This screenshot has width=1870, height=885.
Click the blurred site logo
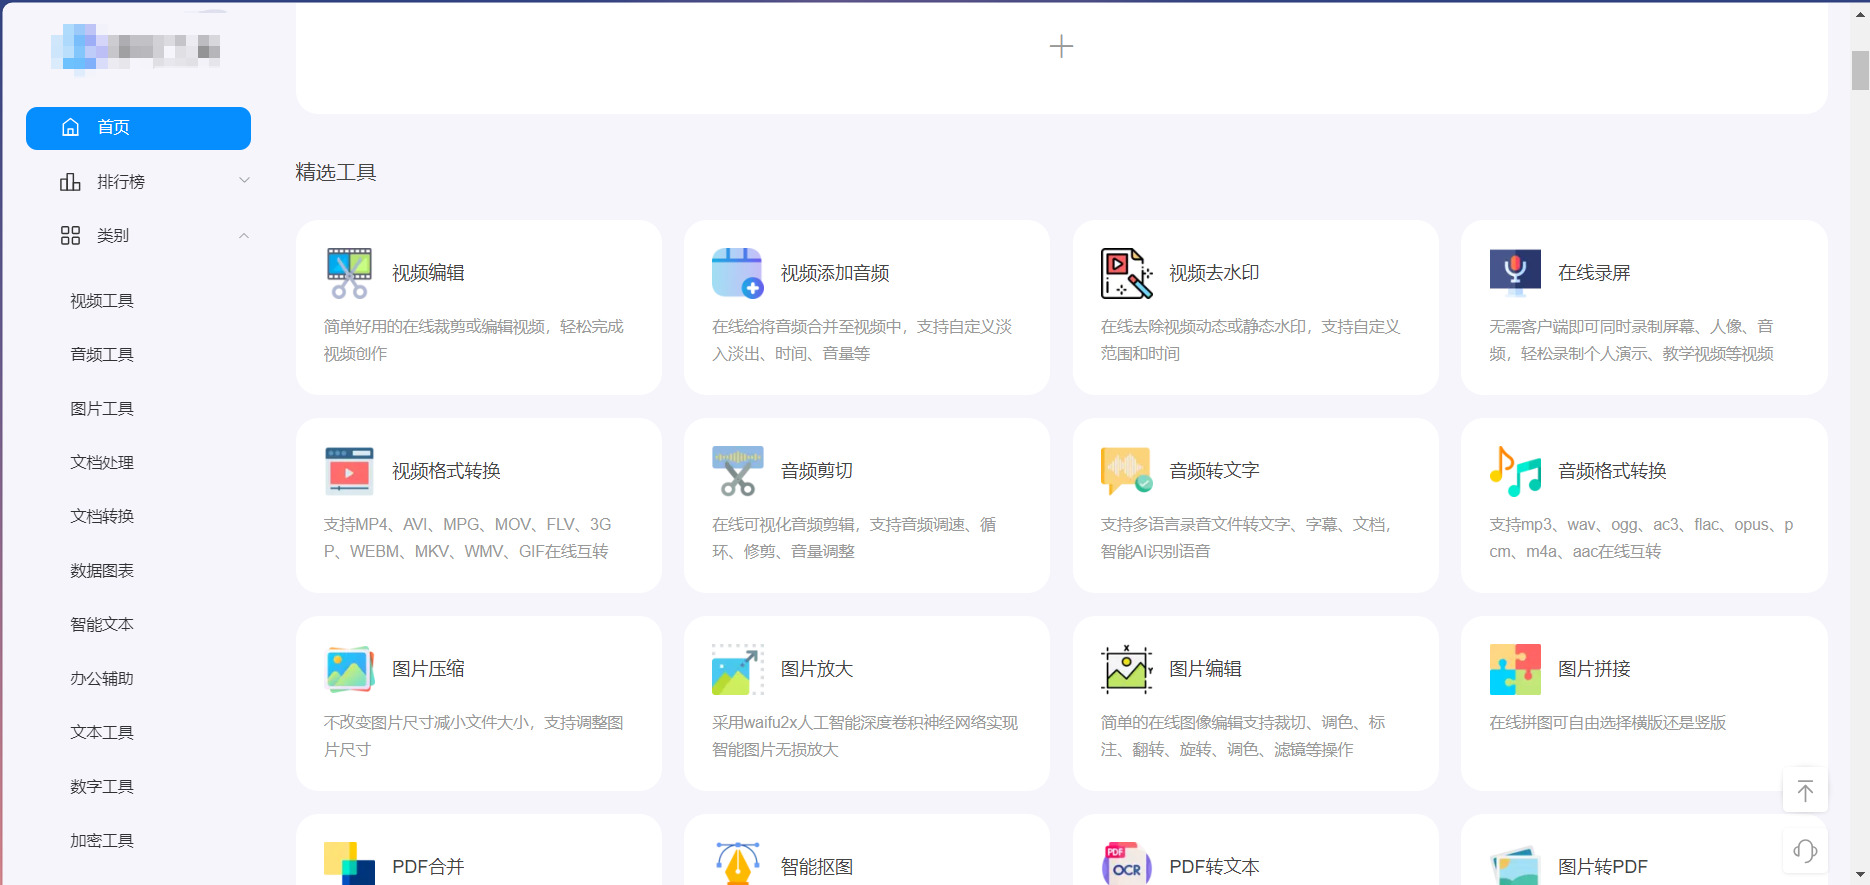coord(136,48)
